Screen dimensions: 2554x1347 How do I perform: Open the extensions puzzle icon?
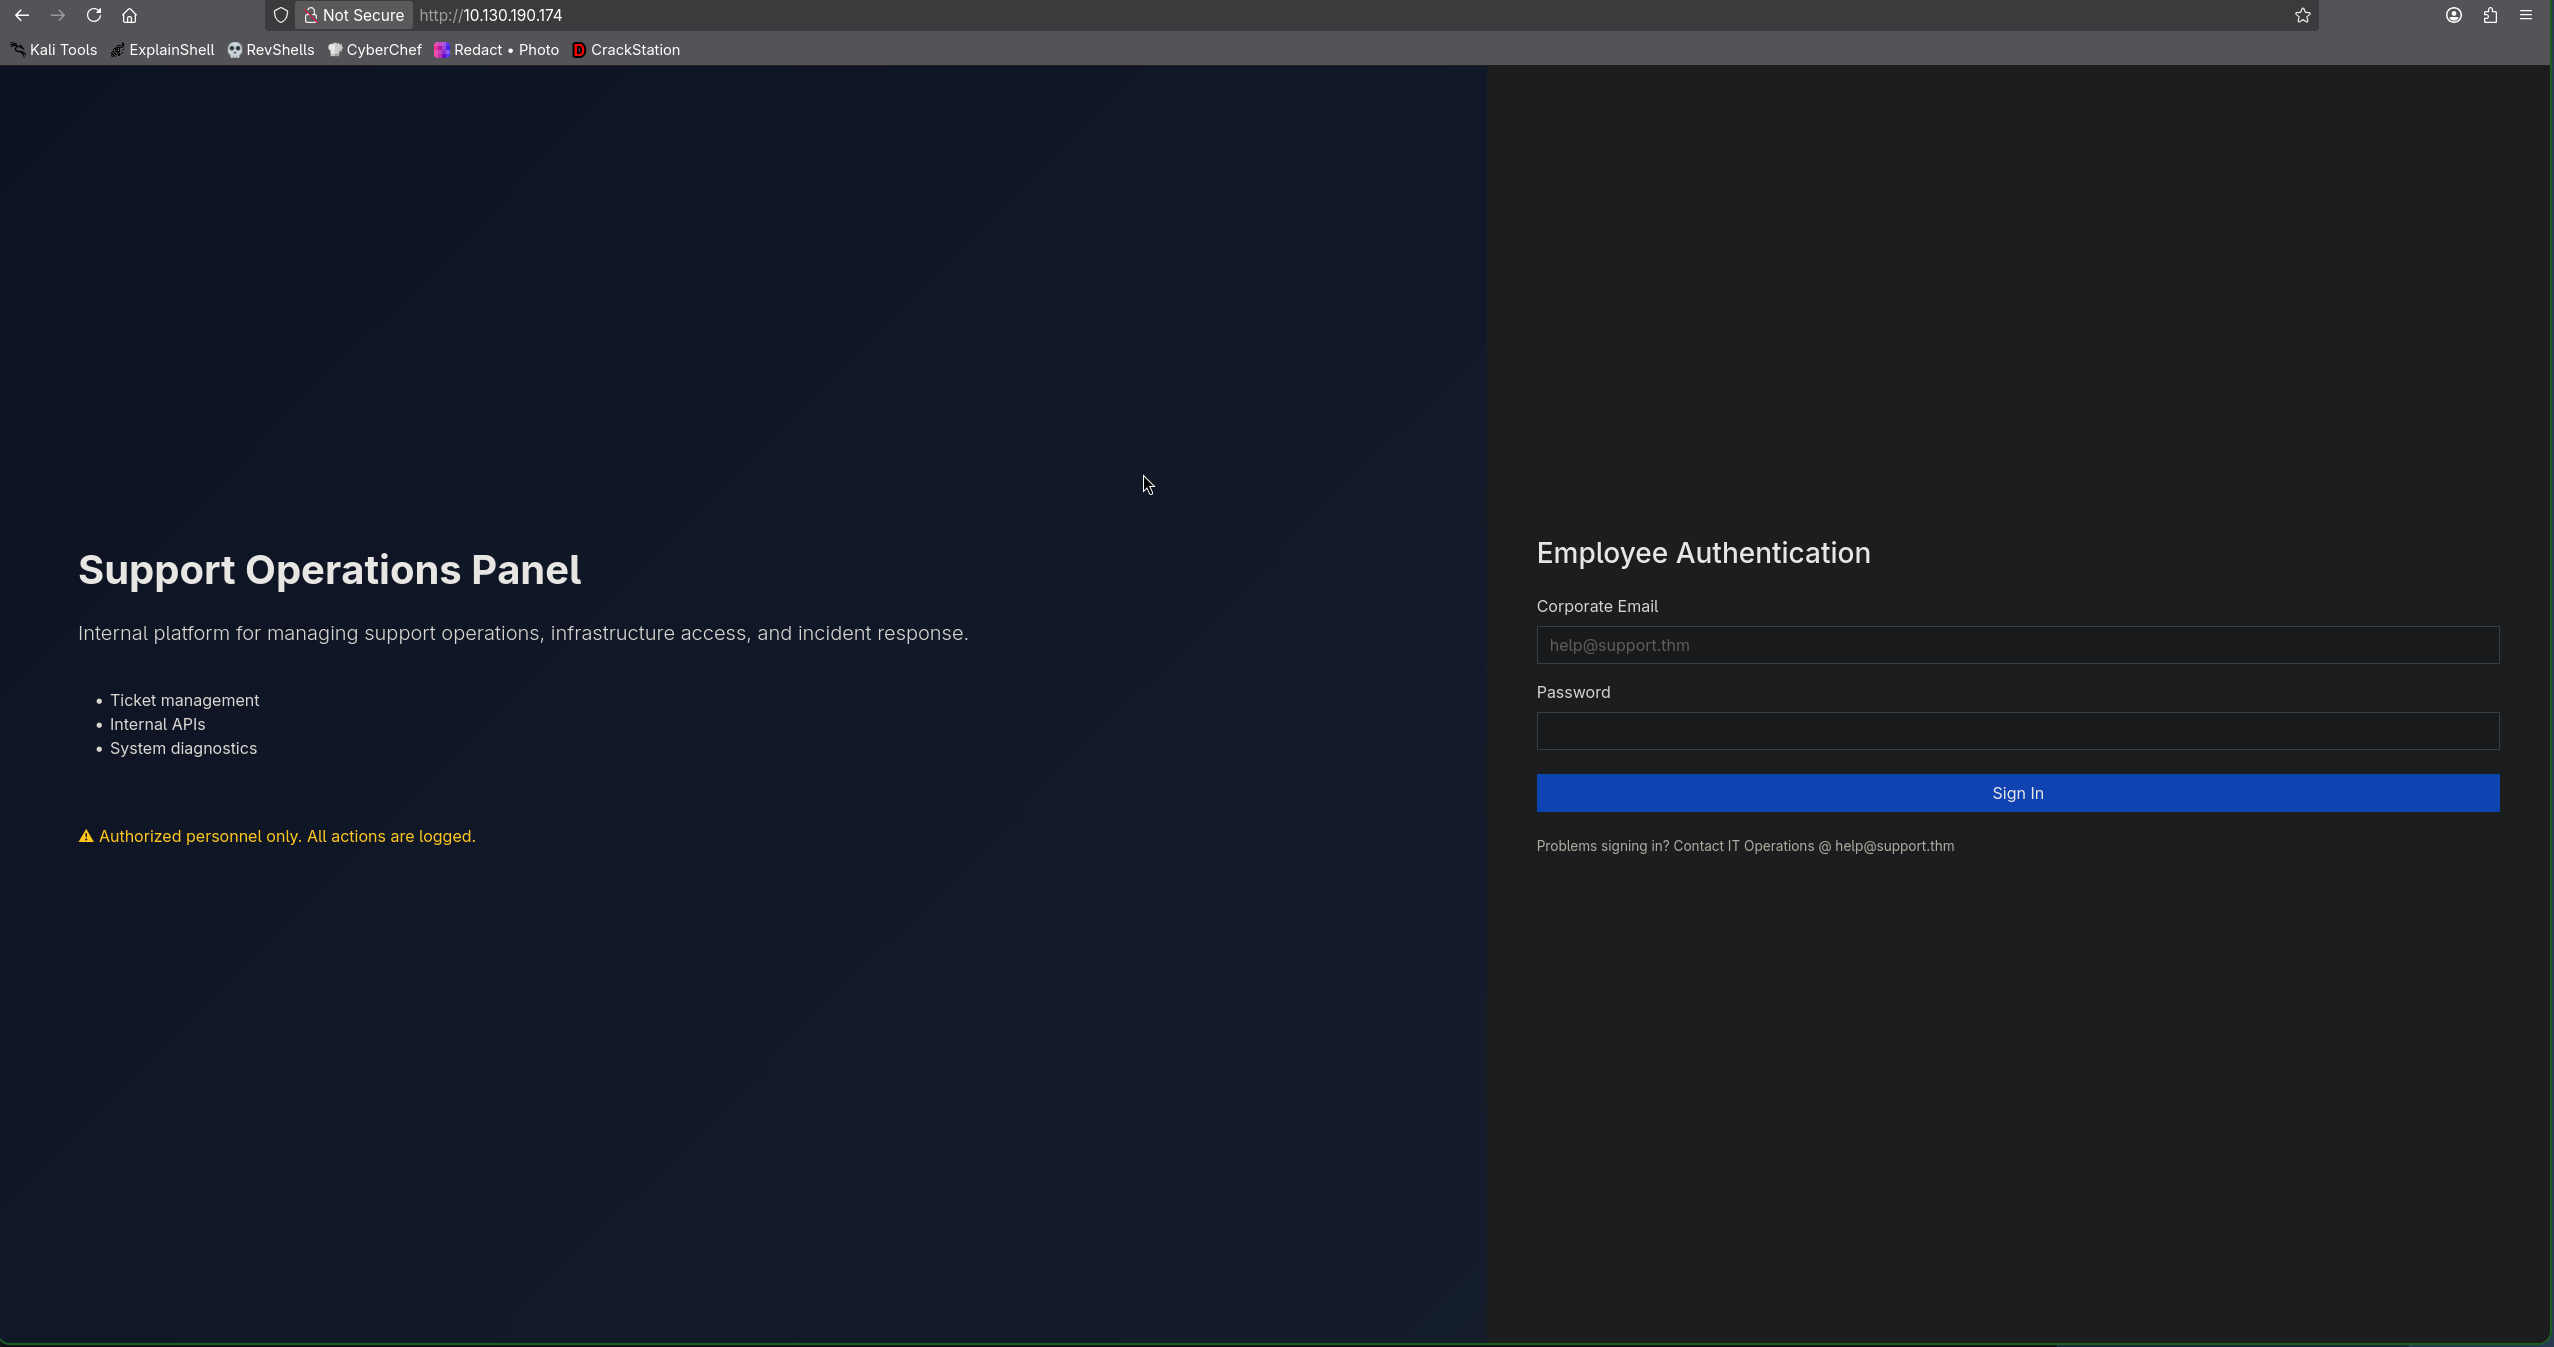click(x=2490, y=15)
